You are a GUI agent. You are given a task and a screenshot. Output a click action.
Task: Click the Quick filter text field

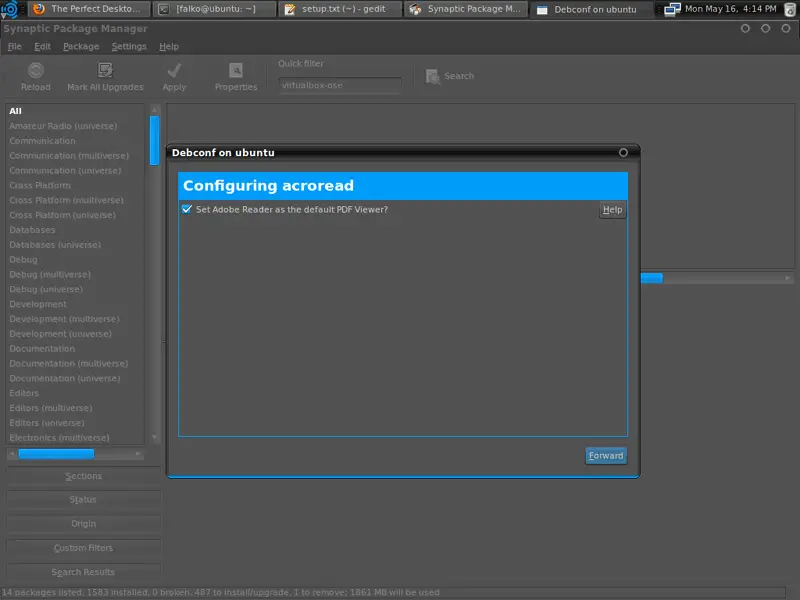pos(340,85)
